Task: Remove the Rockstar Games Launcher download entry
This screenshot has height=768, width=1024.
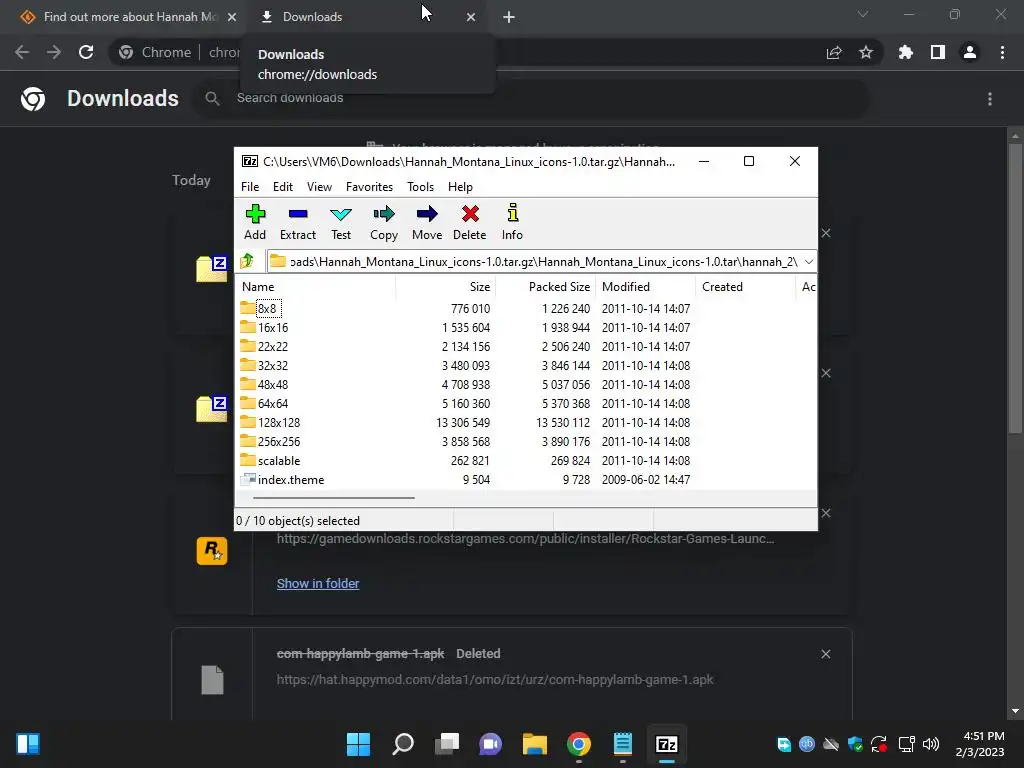Action: point(825,513)
